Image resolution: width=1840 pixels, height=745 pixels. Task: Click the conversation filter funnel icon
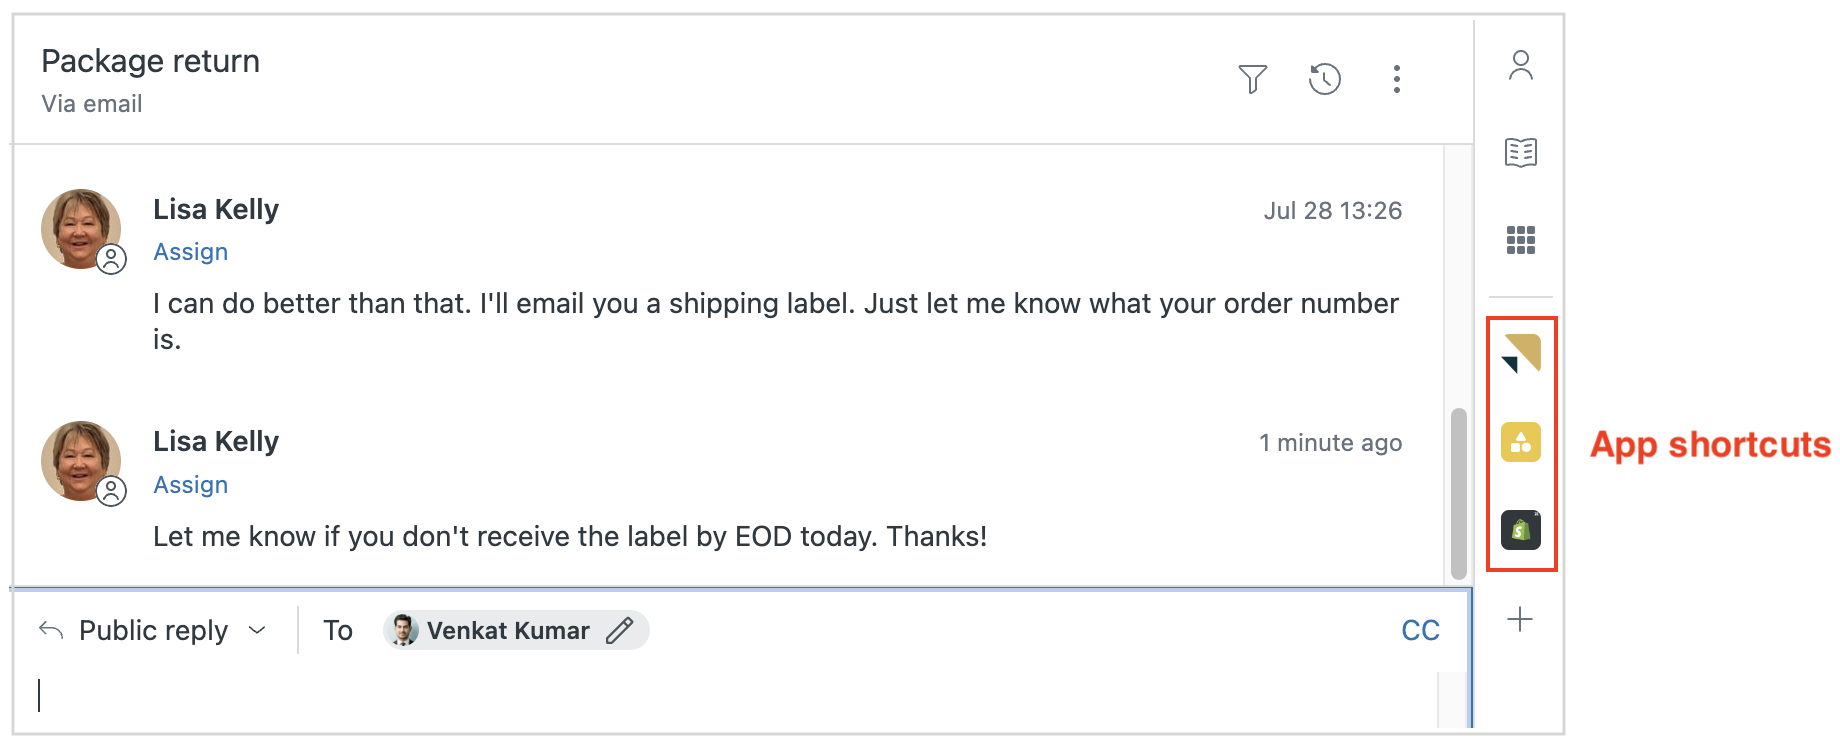pyautogui.click(x=1252, y=79)
